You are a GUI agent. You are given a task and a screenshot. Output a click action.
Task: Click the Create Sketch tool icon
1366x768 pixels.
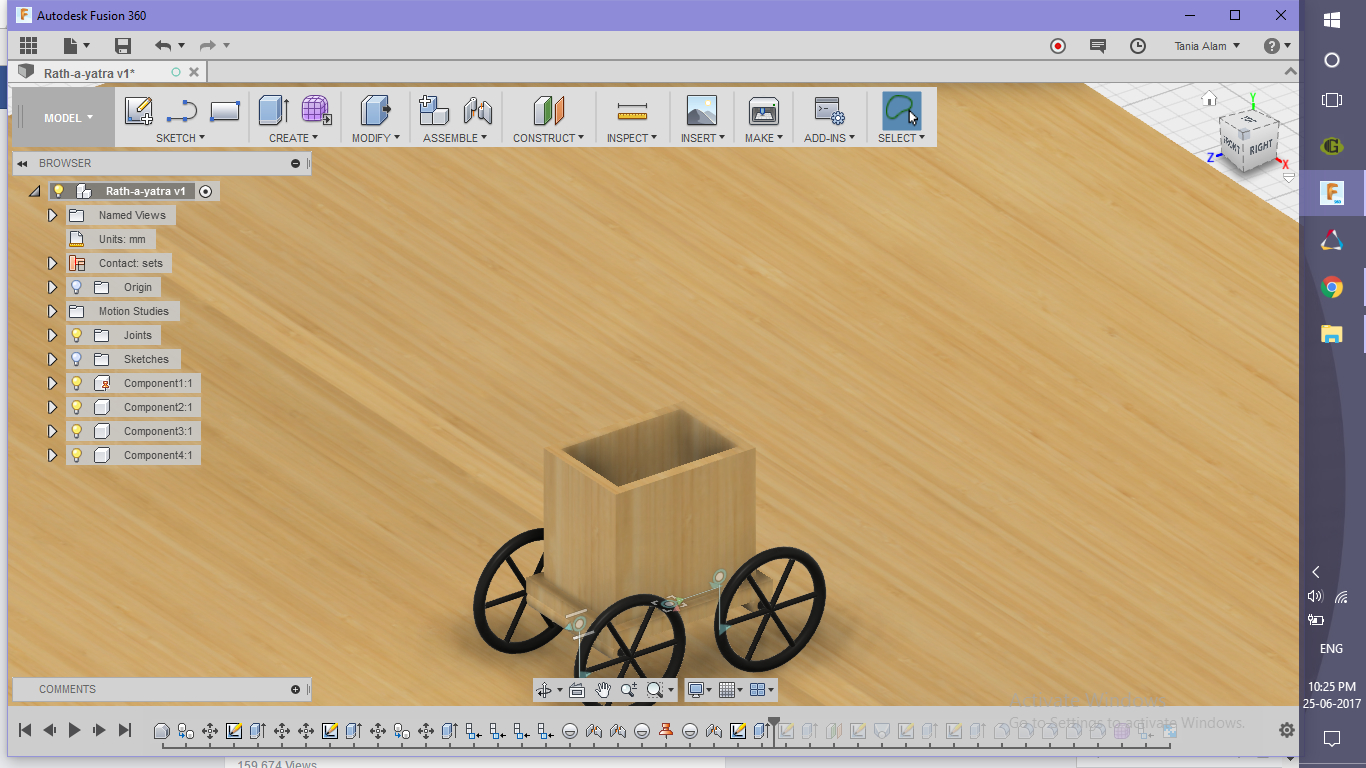click(x=139, y=110)
